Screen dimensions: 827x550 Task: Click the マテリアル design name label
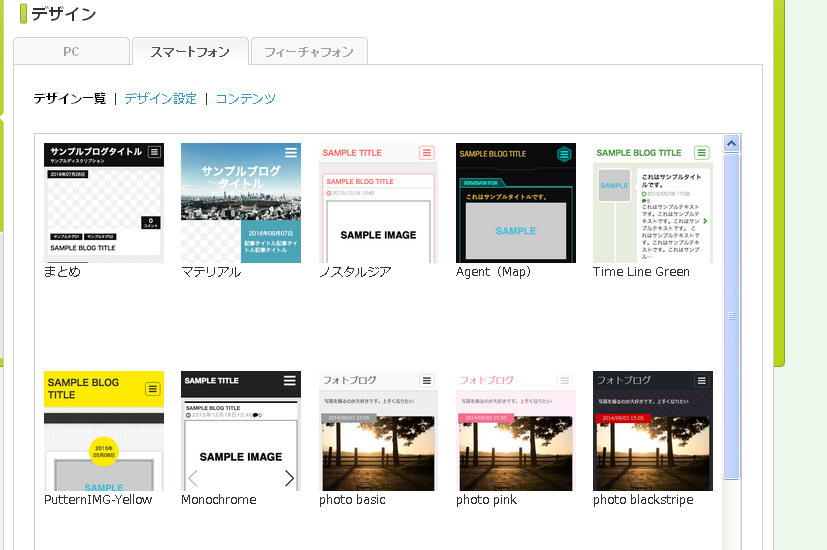tap(211, 272)
